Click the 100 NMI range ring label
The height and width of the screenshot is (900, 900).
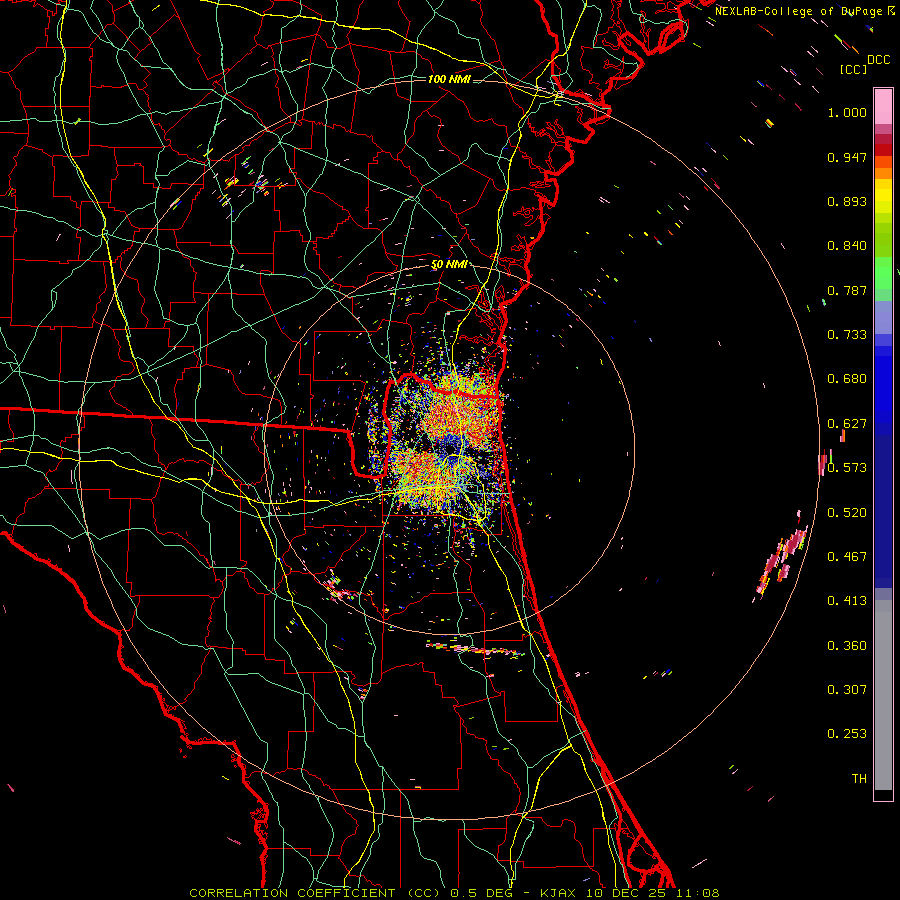[x=449, y=79]
